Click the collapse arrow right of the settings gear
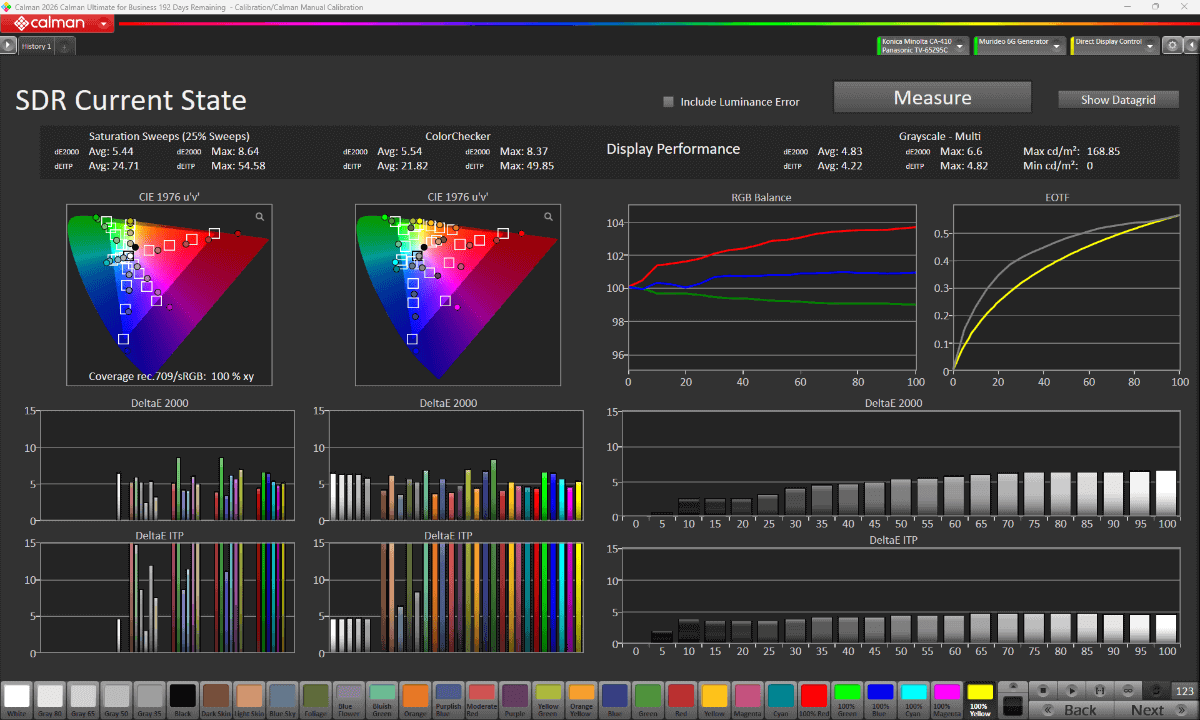 coord(1190,45)
